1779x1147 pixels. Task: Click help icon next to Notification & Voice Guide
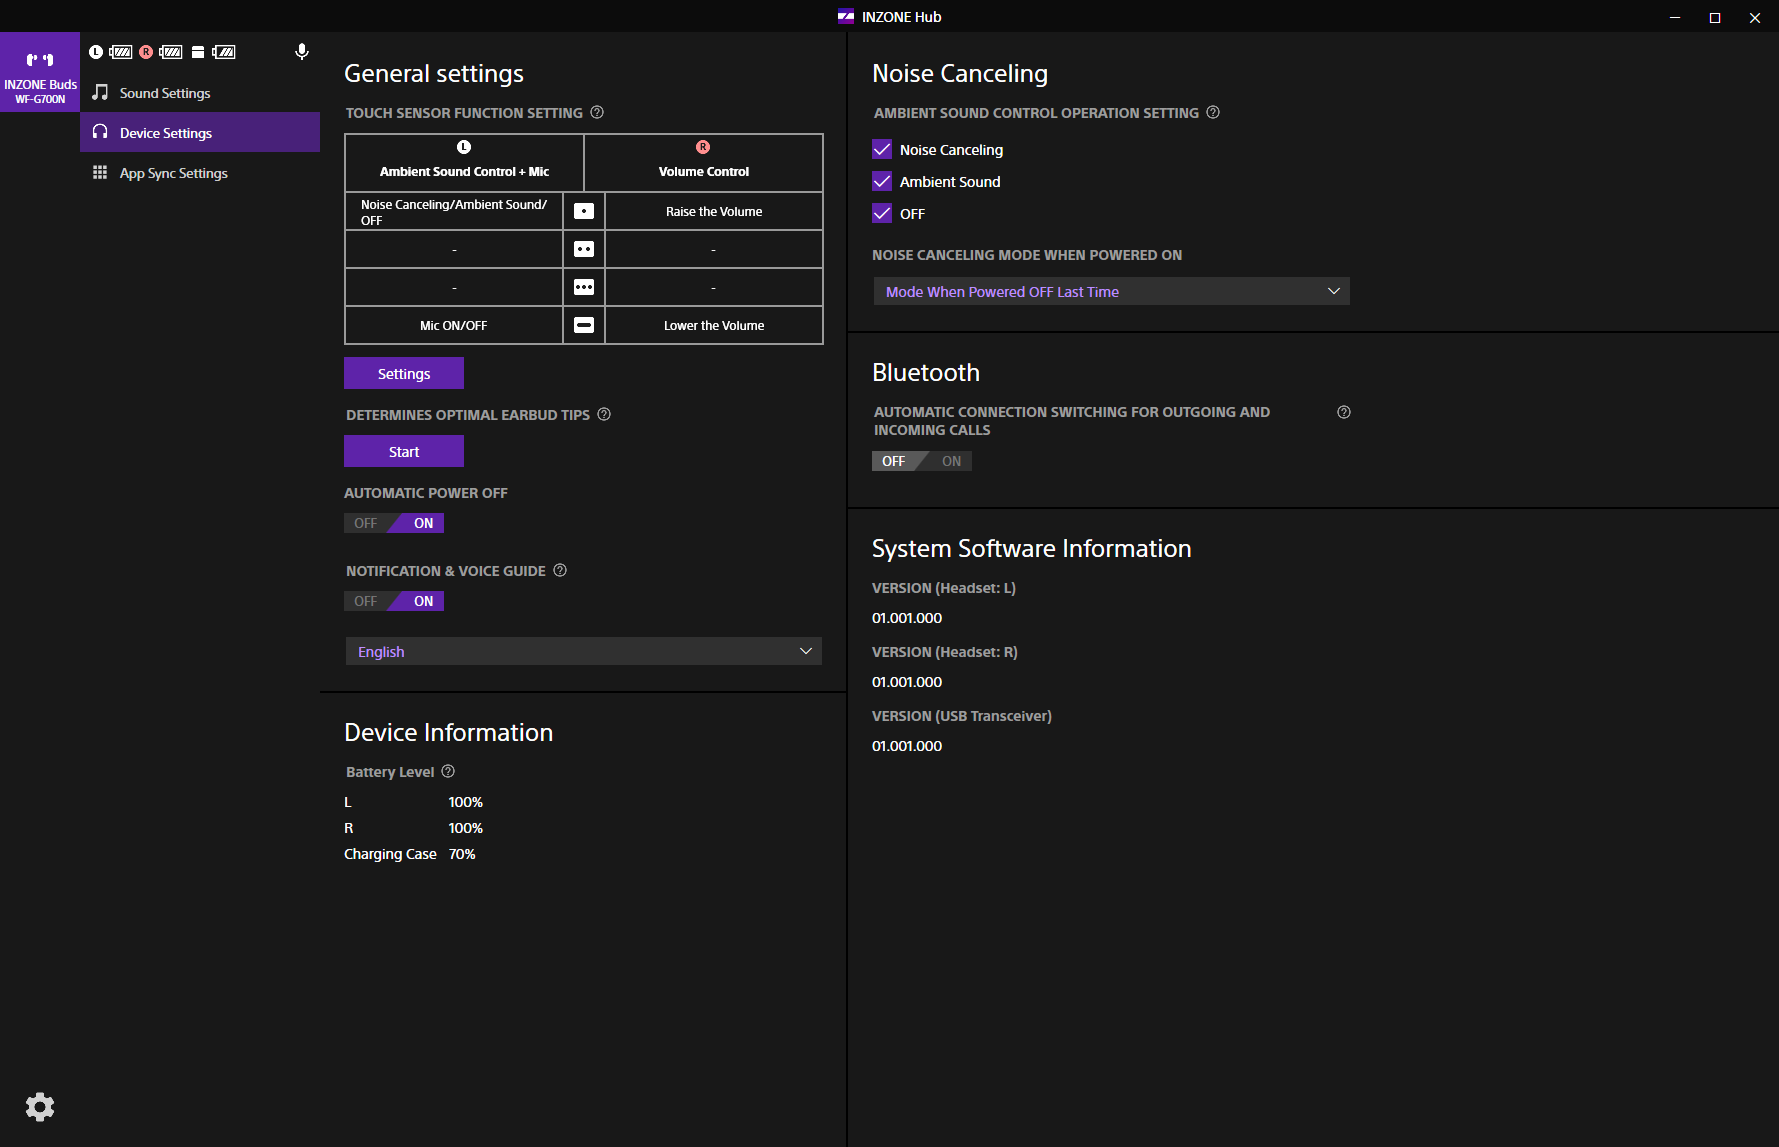pos(560,571)
